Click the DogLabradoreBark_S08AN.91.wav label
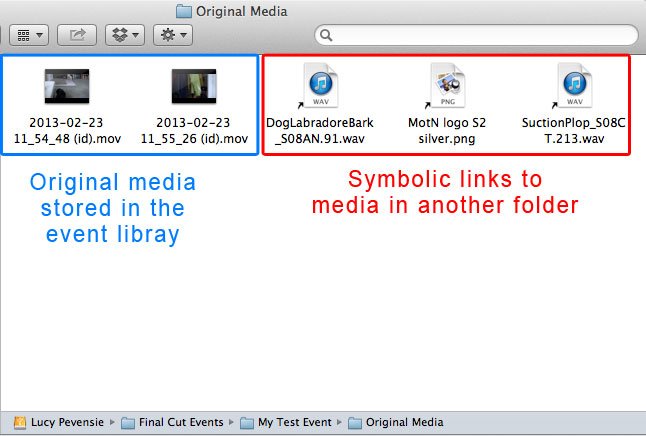This screenshot has width=646, height=436. (x=320, y=131)
